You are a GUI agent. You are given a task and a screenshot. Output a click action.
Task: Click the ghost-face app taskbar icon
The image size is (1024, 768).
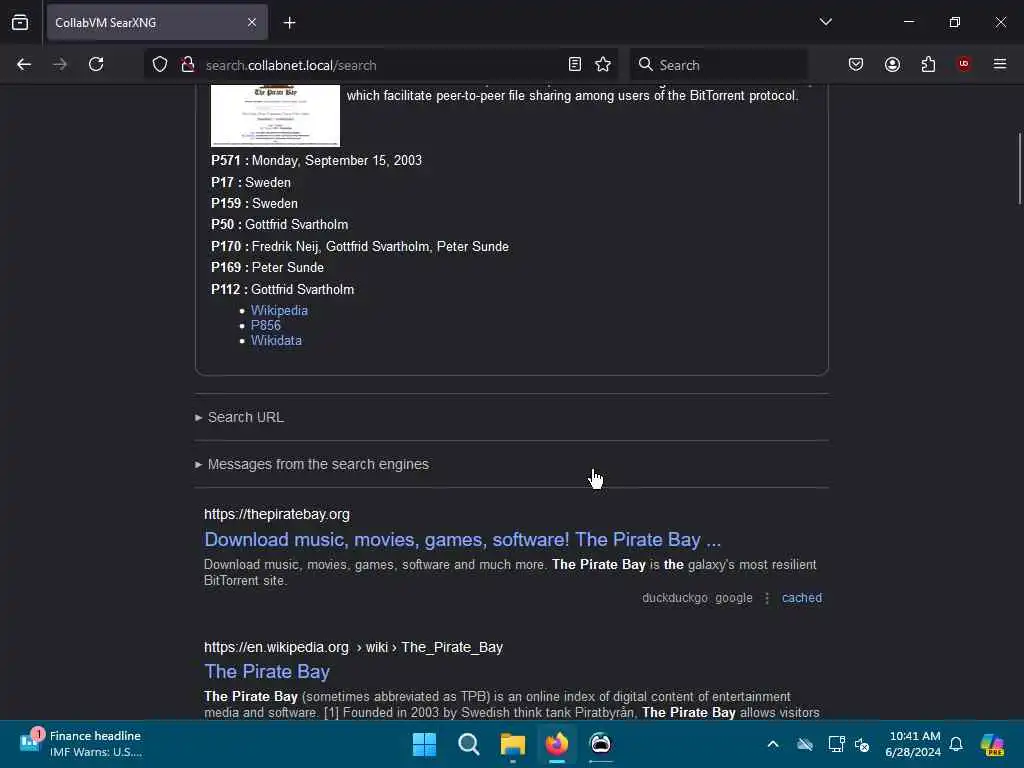[600, 744]
